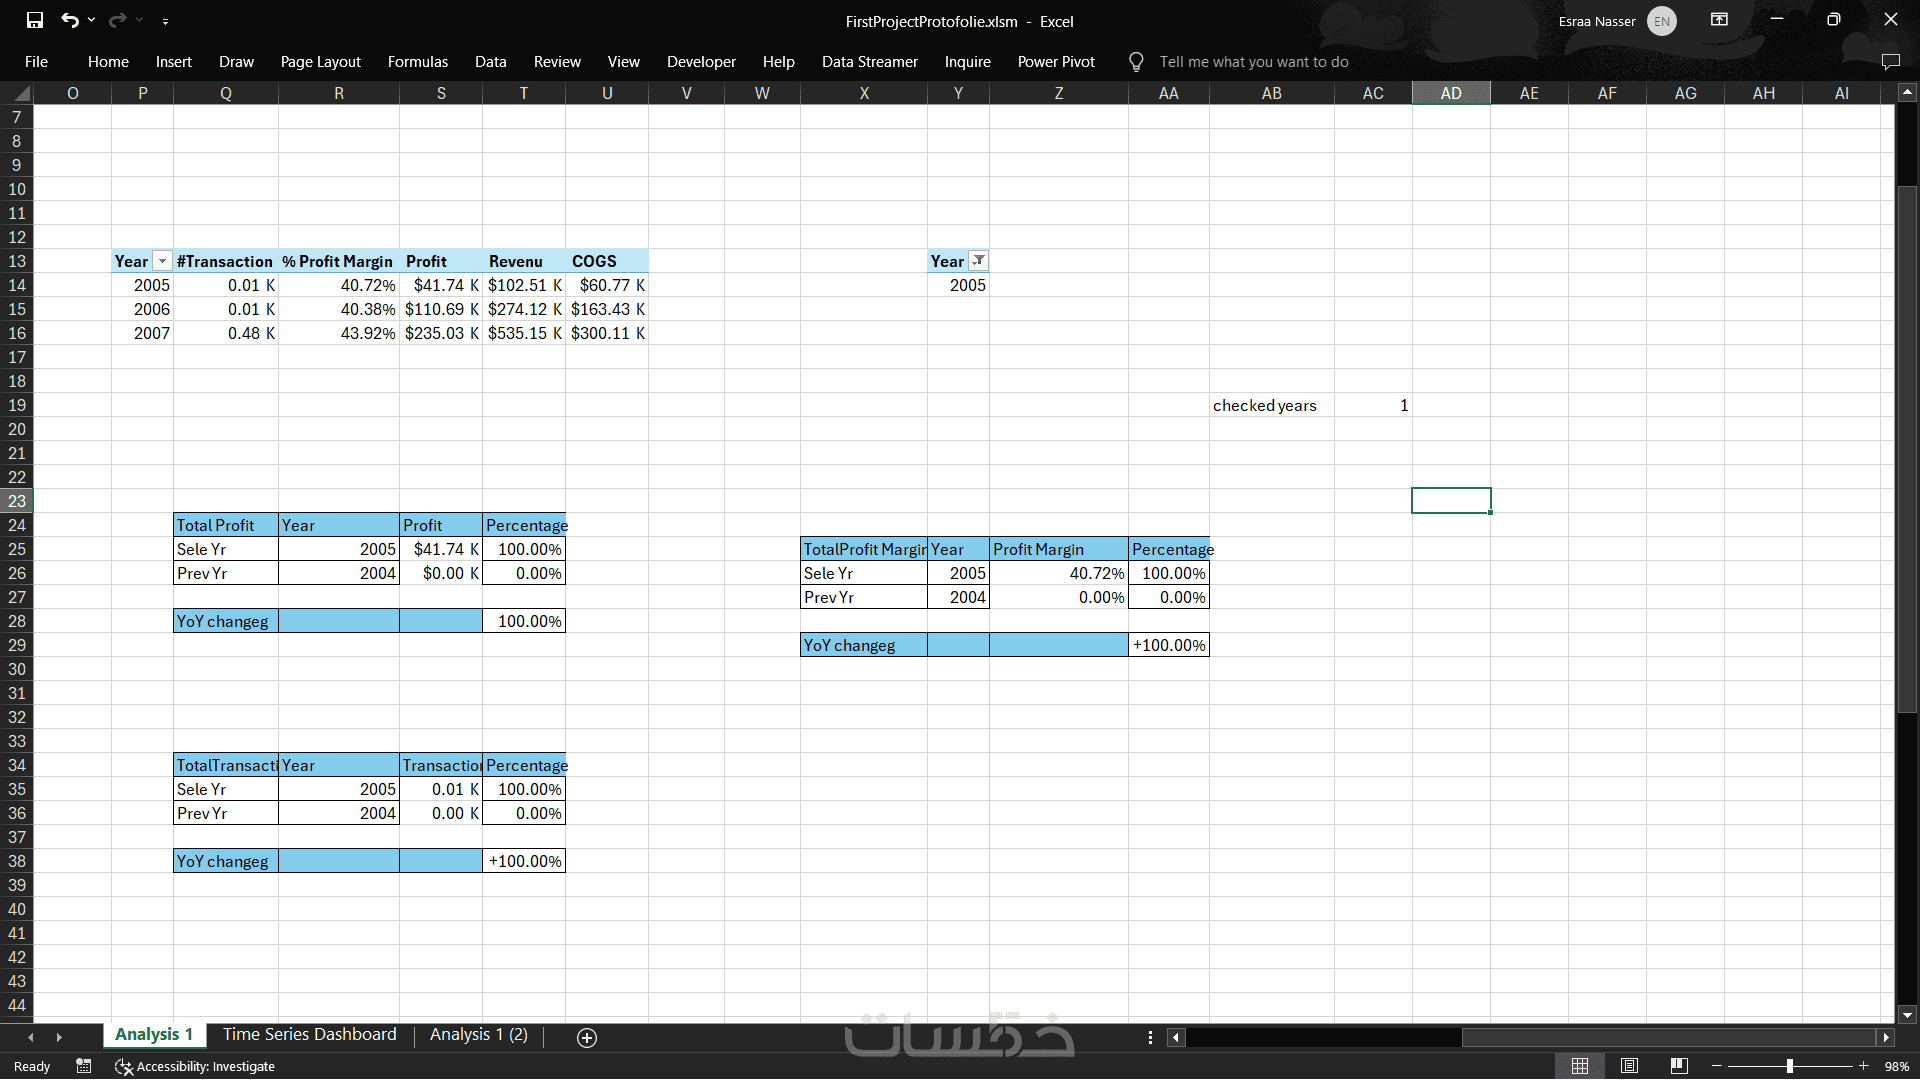Click the Select All corner triangle
The width and height of the screenshot is (1920, 1080).
pyautogui.click(x=22, y=94)
